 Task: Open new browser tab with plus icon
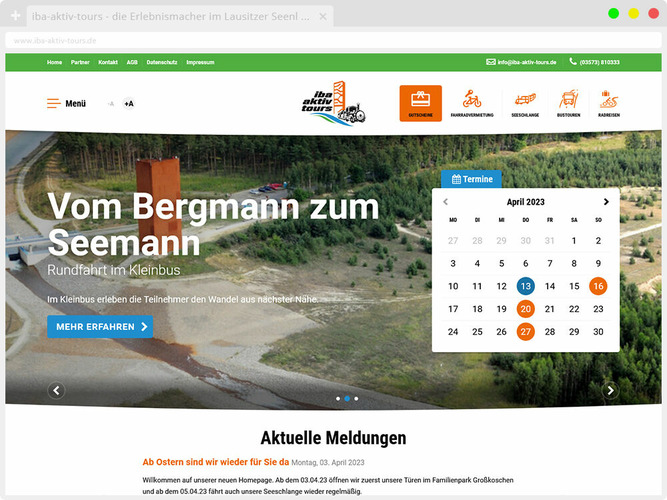point(16,16)
